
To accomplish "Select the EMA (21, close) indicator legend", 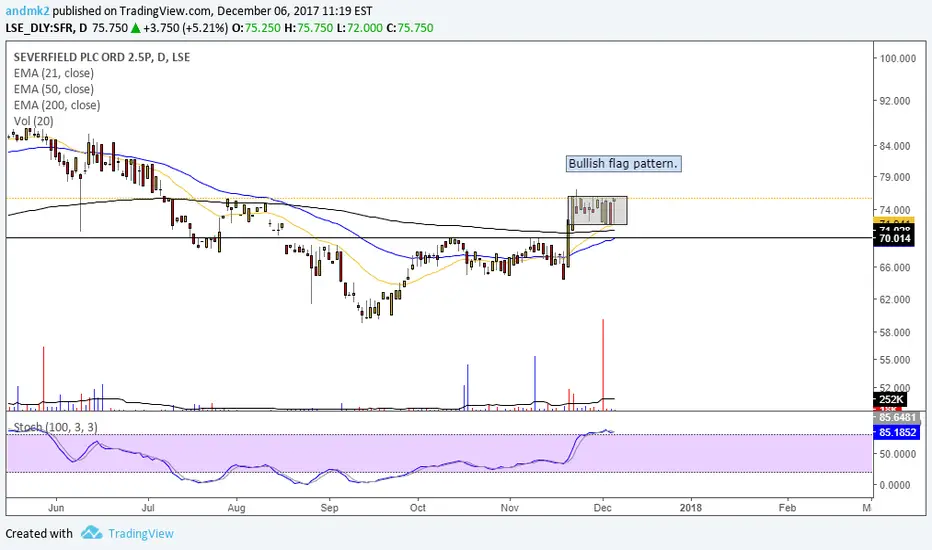I will coord(53,73).
